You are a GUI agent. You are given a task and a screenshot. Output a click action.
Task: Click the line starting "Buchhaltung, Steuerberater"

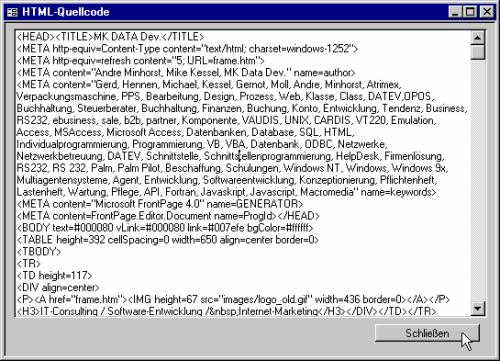(242, 108)
